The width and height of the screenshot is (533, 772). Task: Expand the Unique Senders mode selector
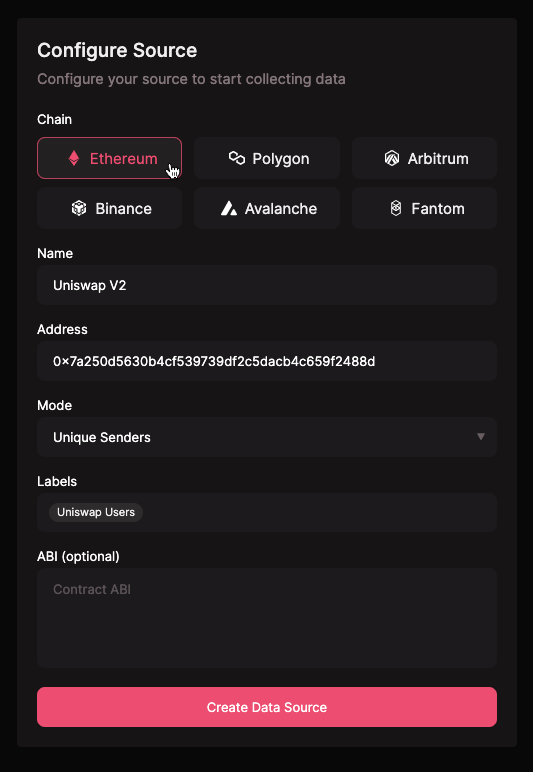[x=267, y=437]
